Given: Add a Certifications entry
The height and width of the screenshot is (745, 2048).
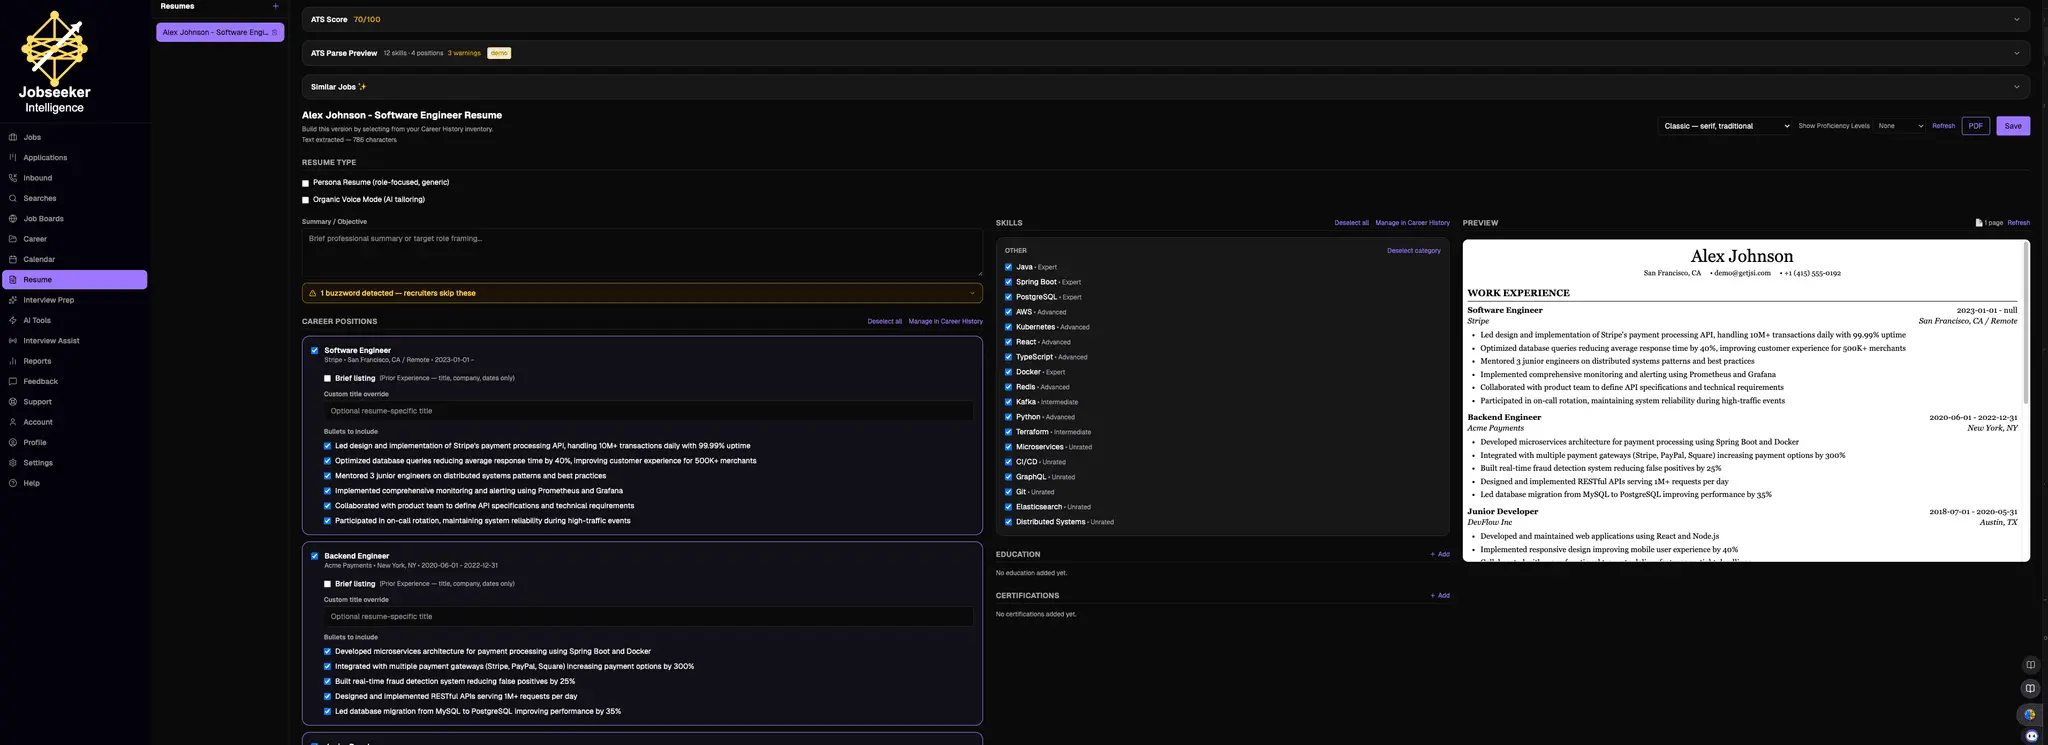Looking at the screenshot, I should pos(1439,595).
